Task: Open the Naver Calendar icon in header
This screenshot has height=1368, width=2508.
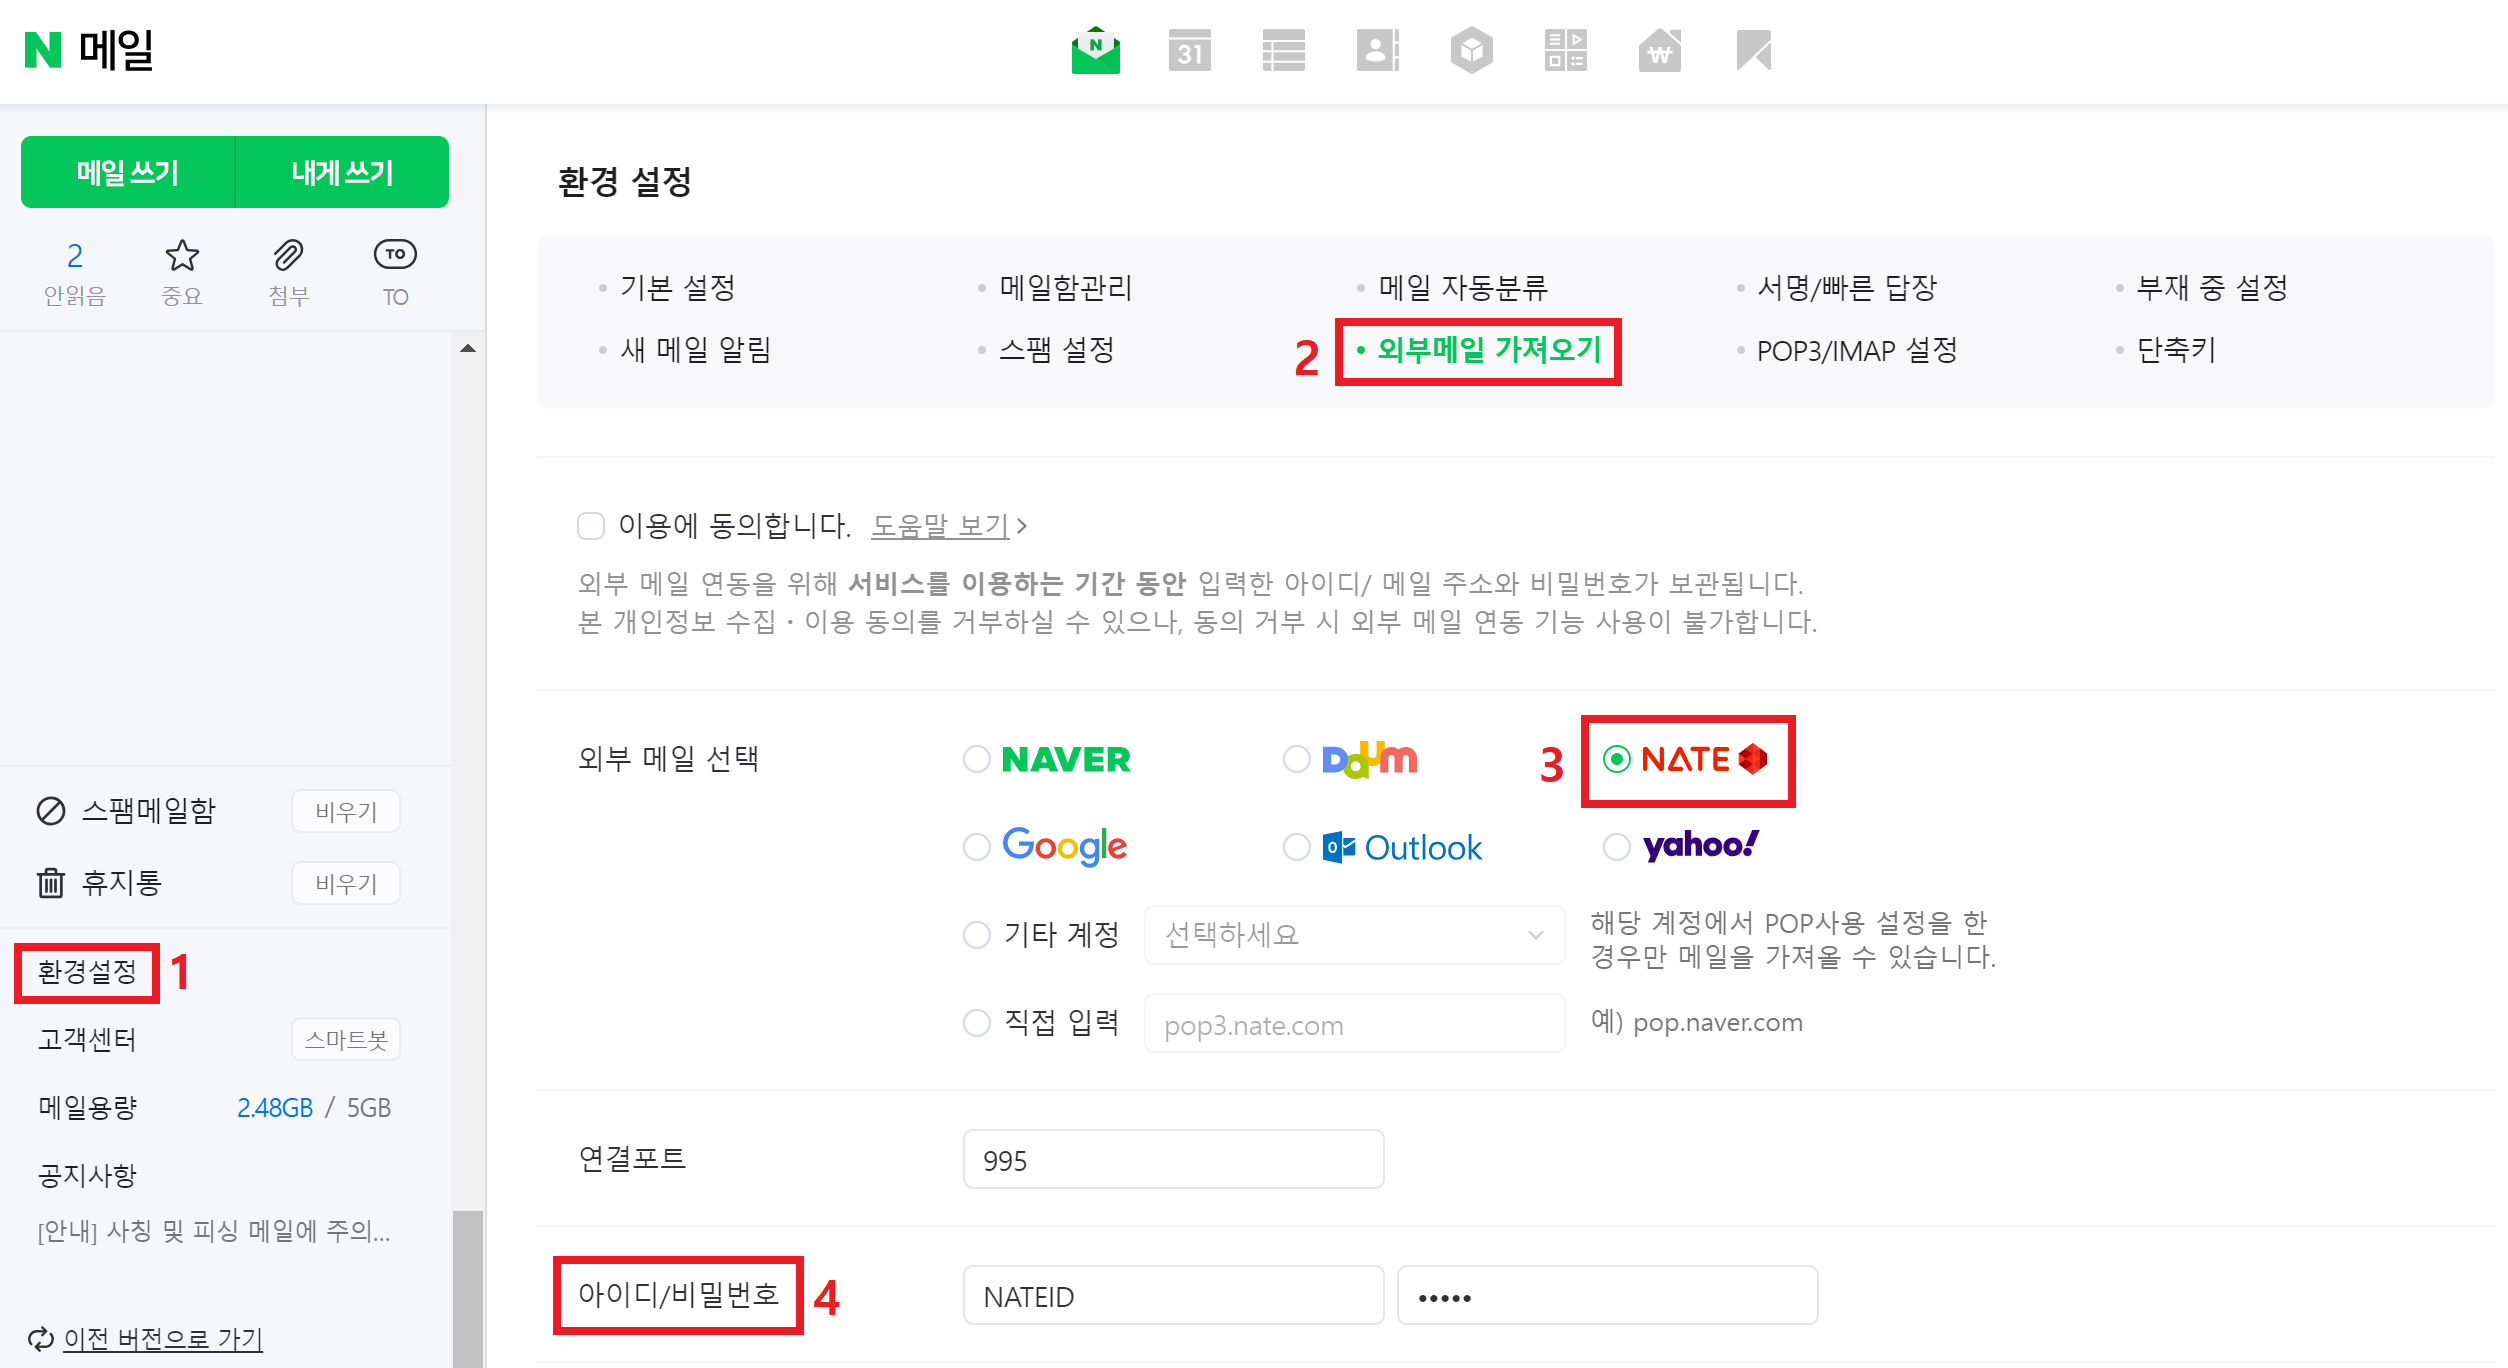Action: [1189, 50]
